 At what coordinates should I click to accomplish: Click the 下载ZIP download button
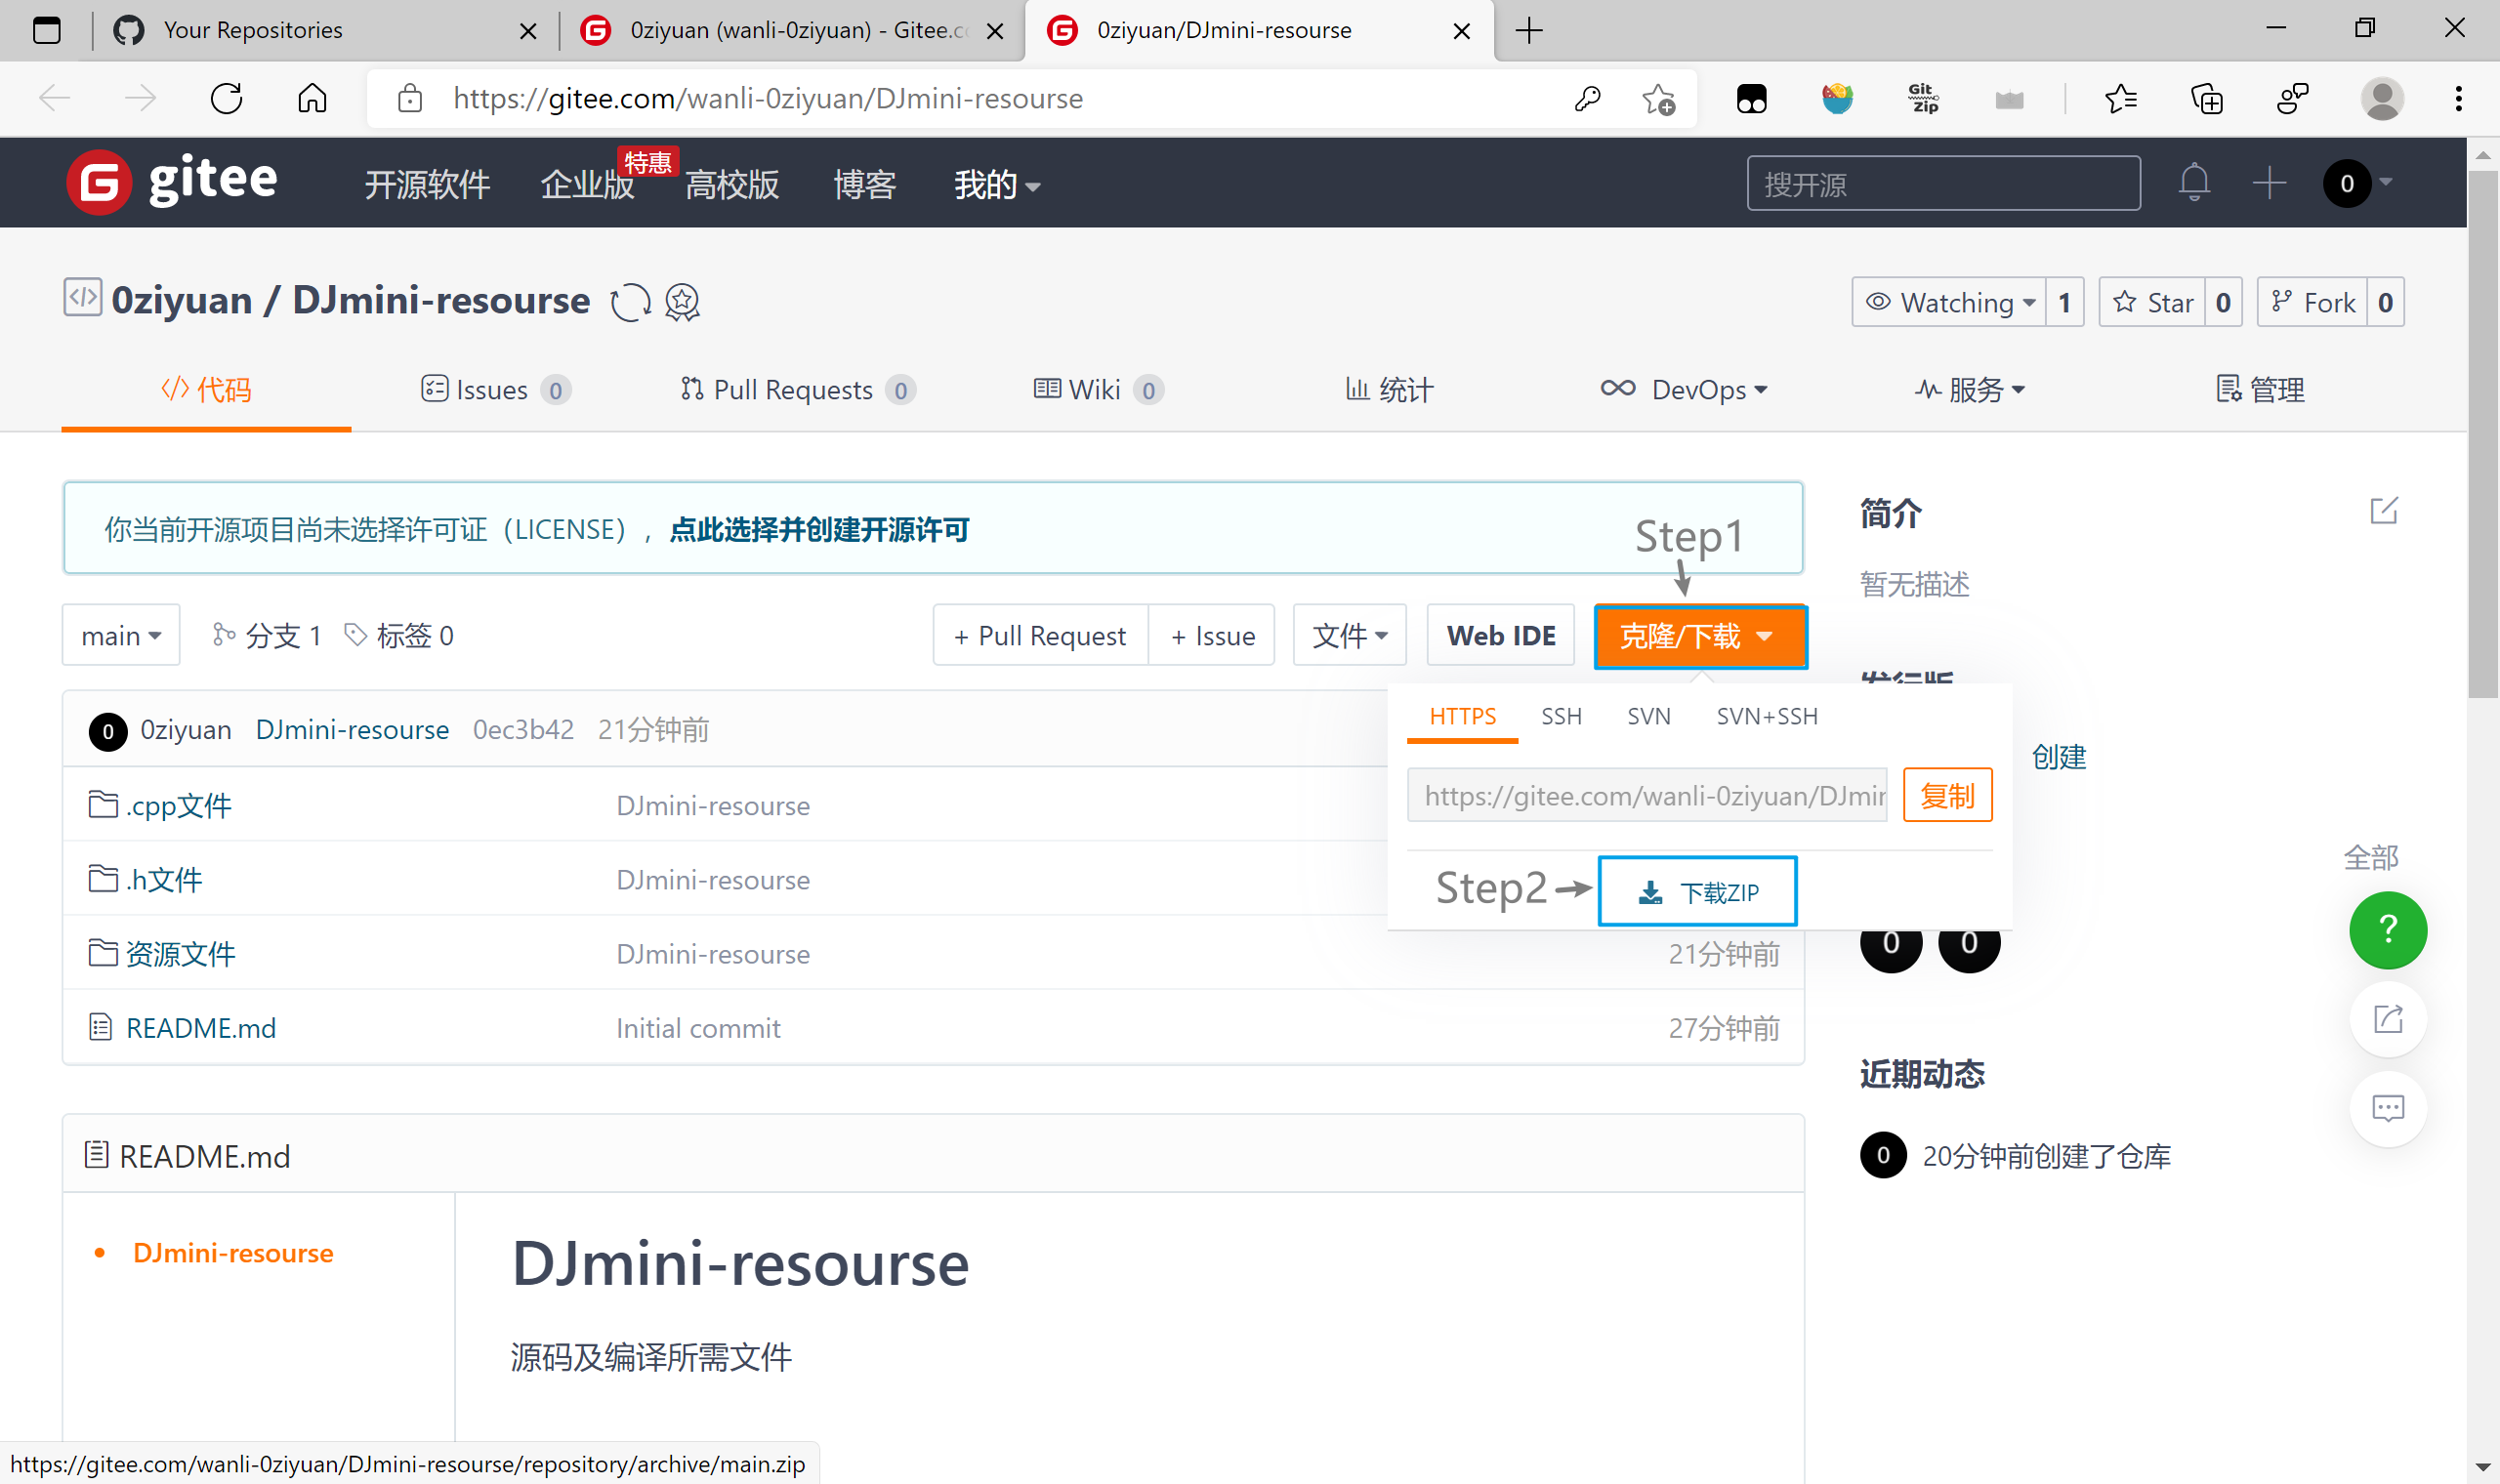pyautogui.click(x=1697, y=891)
